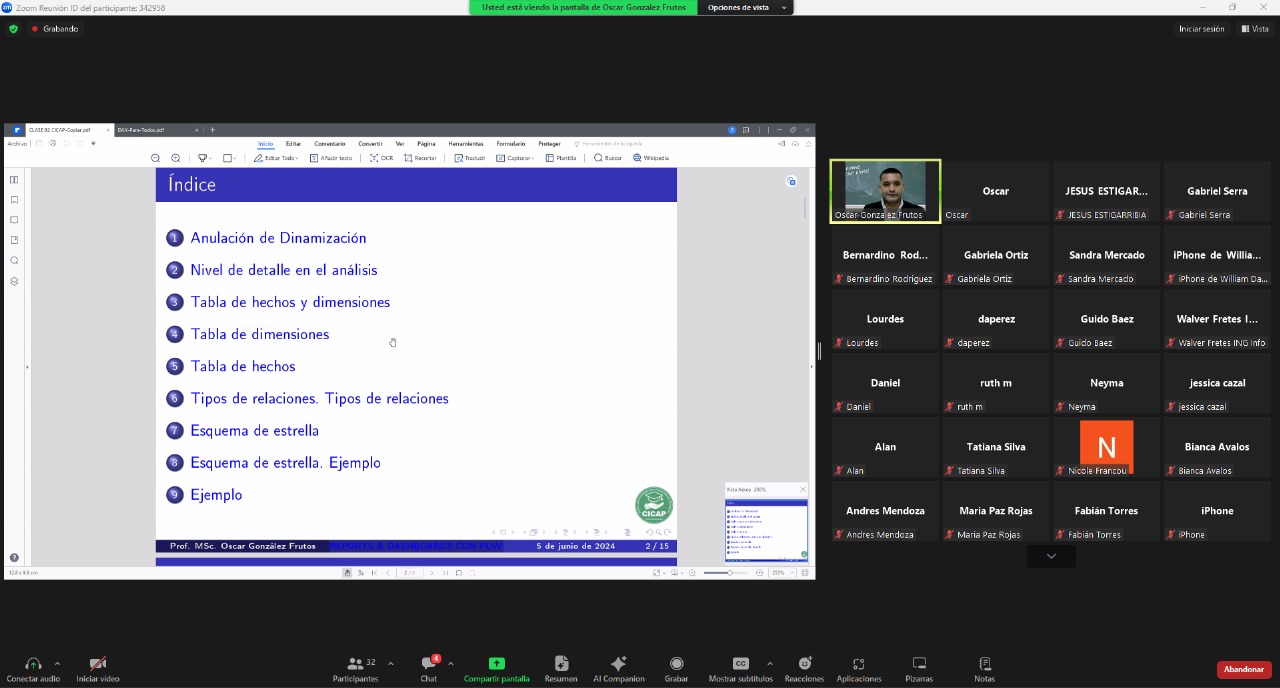
Task: Show more participants with down chevron
Action: (1051, 556)
